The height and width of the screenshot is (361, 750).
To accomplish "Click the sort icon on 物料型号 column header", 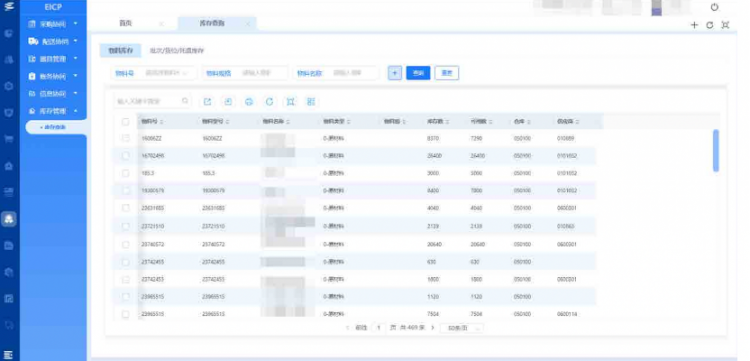I will [227, 122].
